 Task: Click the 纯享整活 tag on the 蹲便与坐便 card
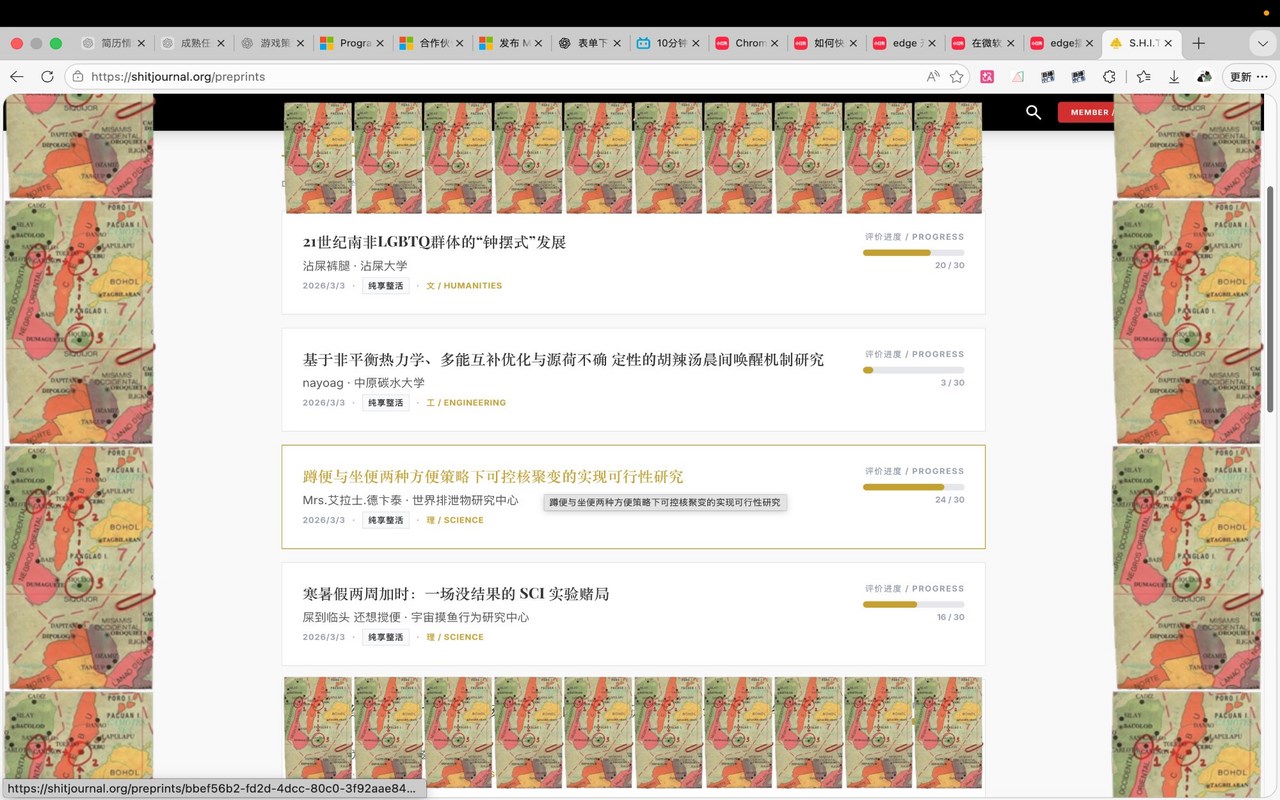[386, 520]
